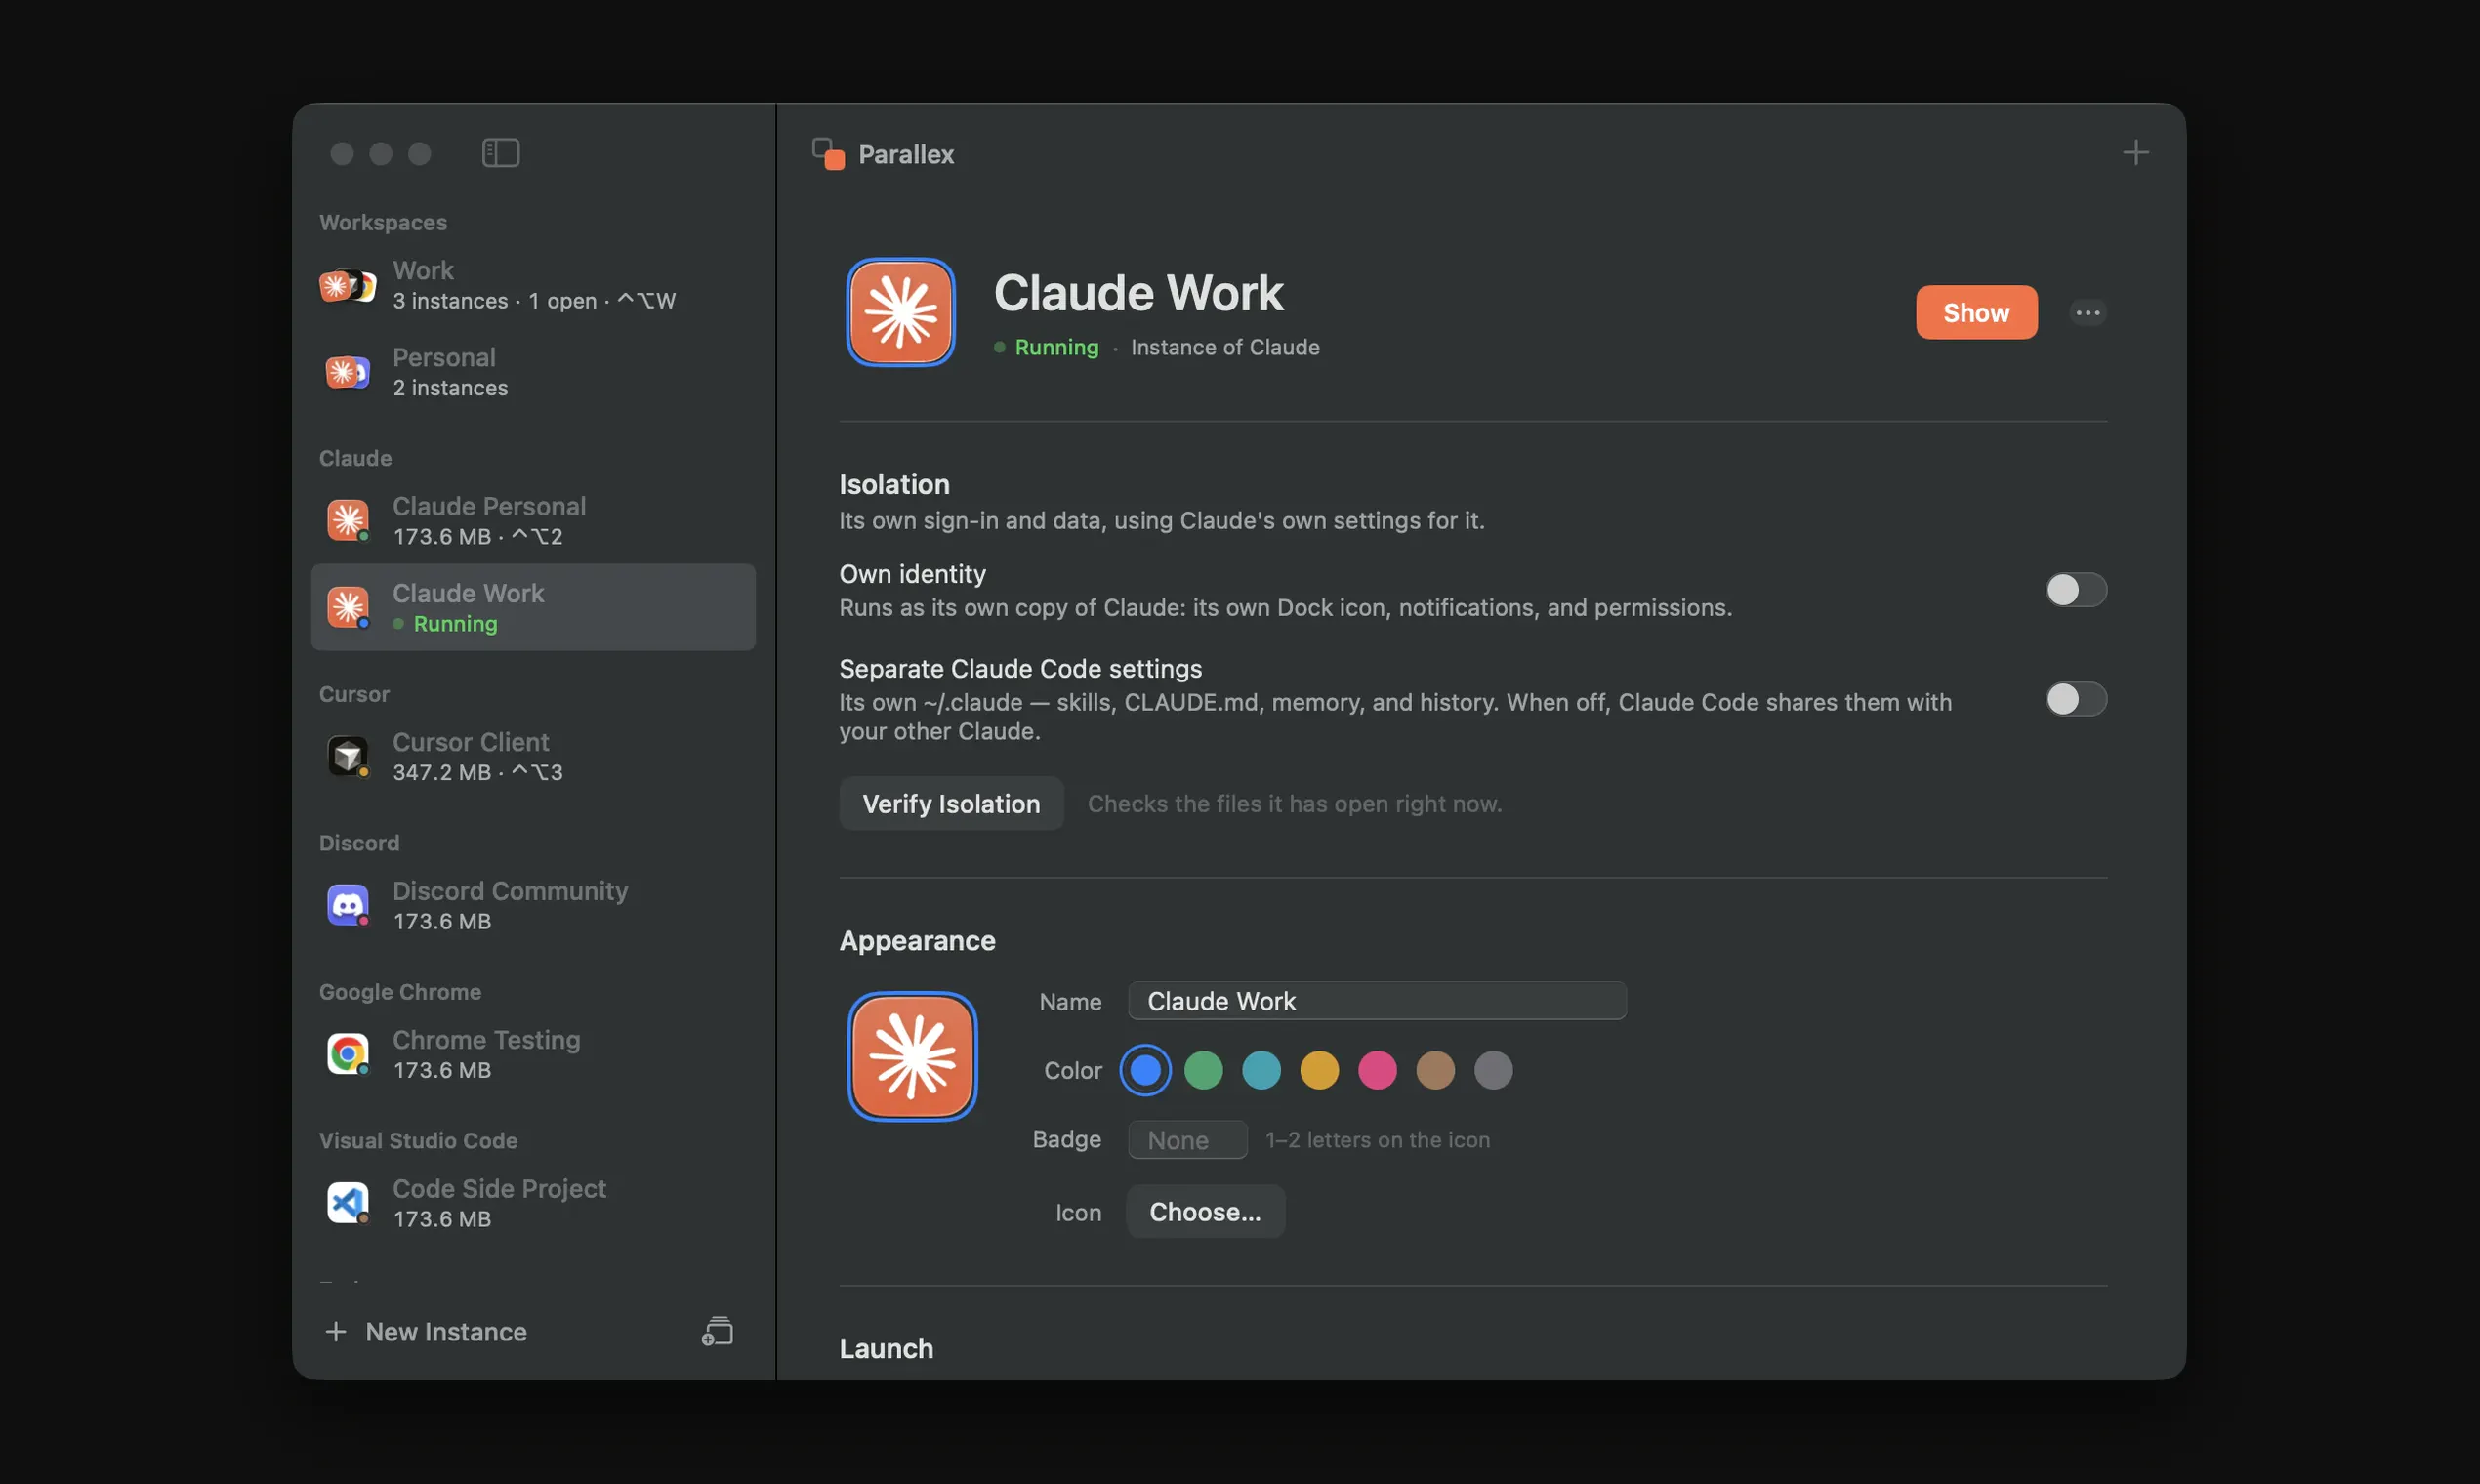This screenshot has height=1484, width=2480.
Task: Click the workspace stack icon beside New Instance
Action: click(x=717, y=1331)
